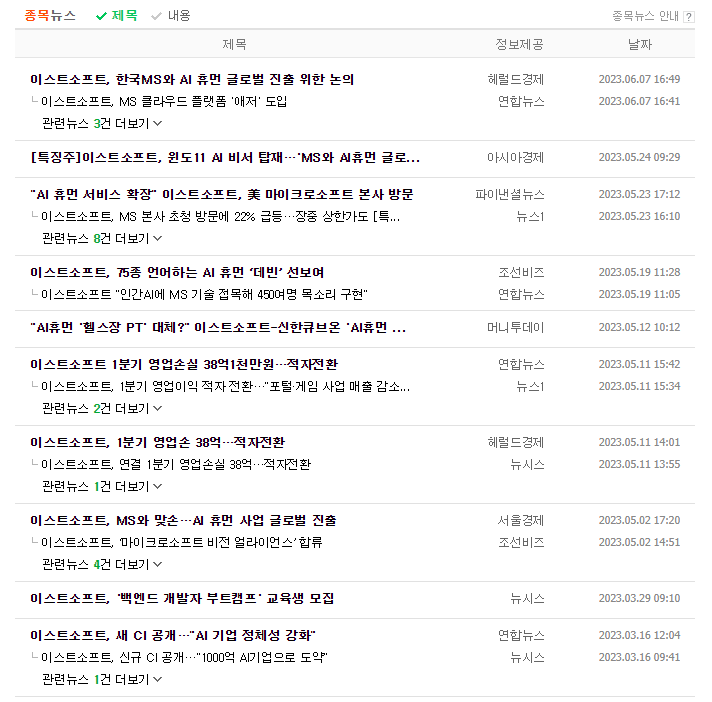
Task: Select source 서울경제 in the list
Action: coord(521,520)
